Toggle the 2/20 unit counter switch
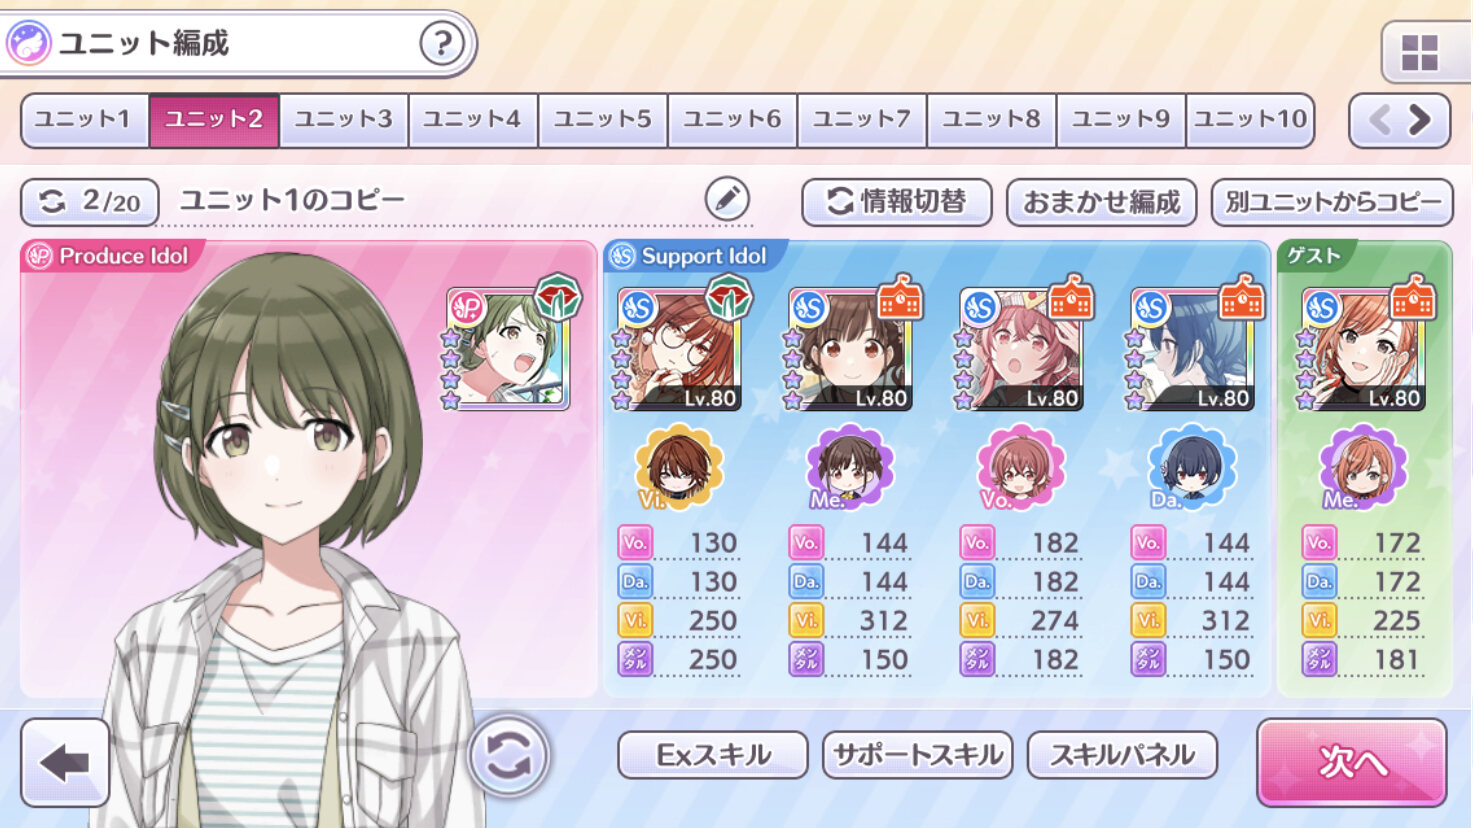The image size is (1473, 828). click(90, 202)
